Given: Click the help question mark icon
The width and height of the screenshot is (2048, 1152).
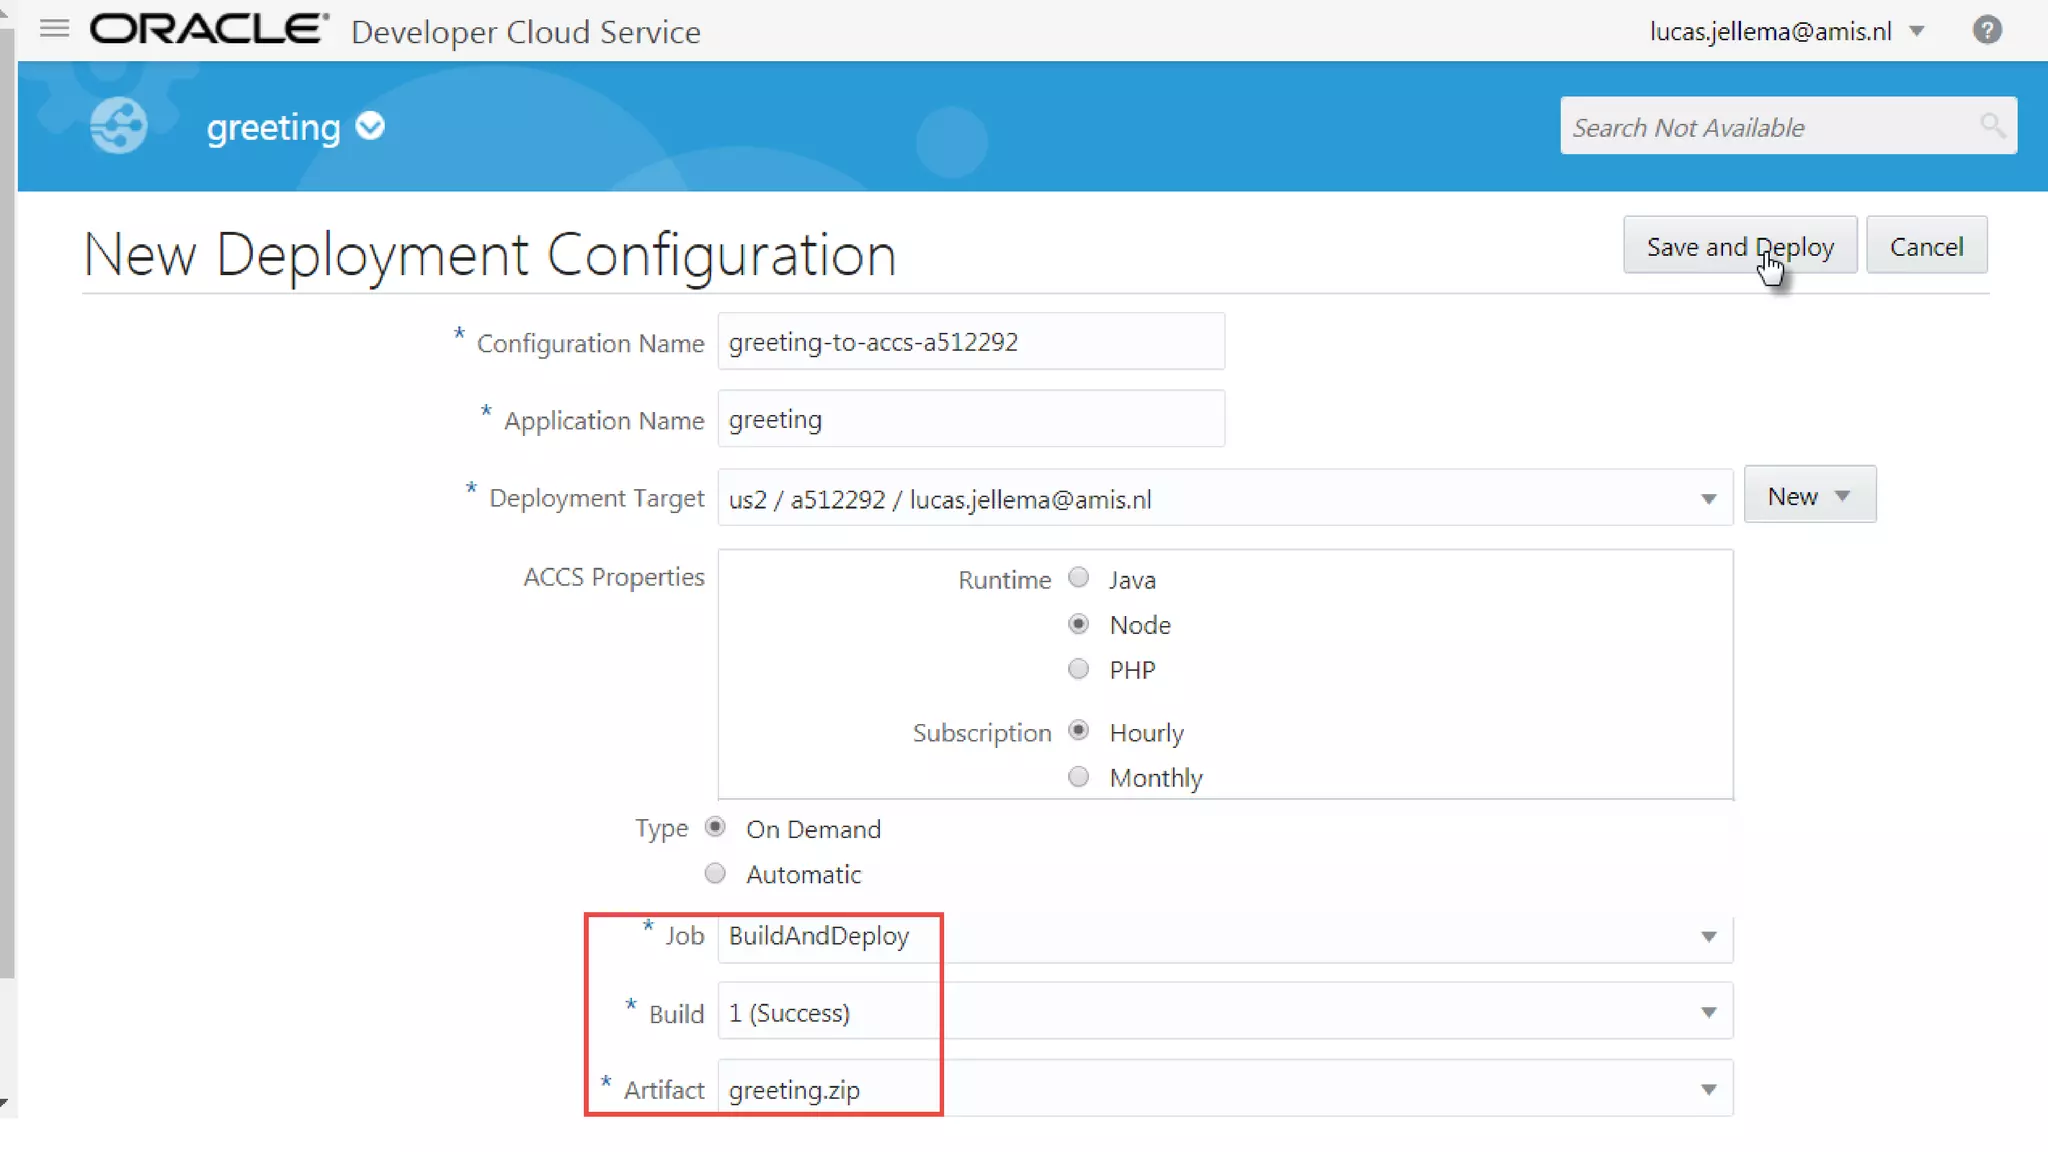Looking at the screenshot, I should [1986, 30].
